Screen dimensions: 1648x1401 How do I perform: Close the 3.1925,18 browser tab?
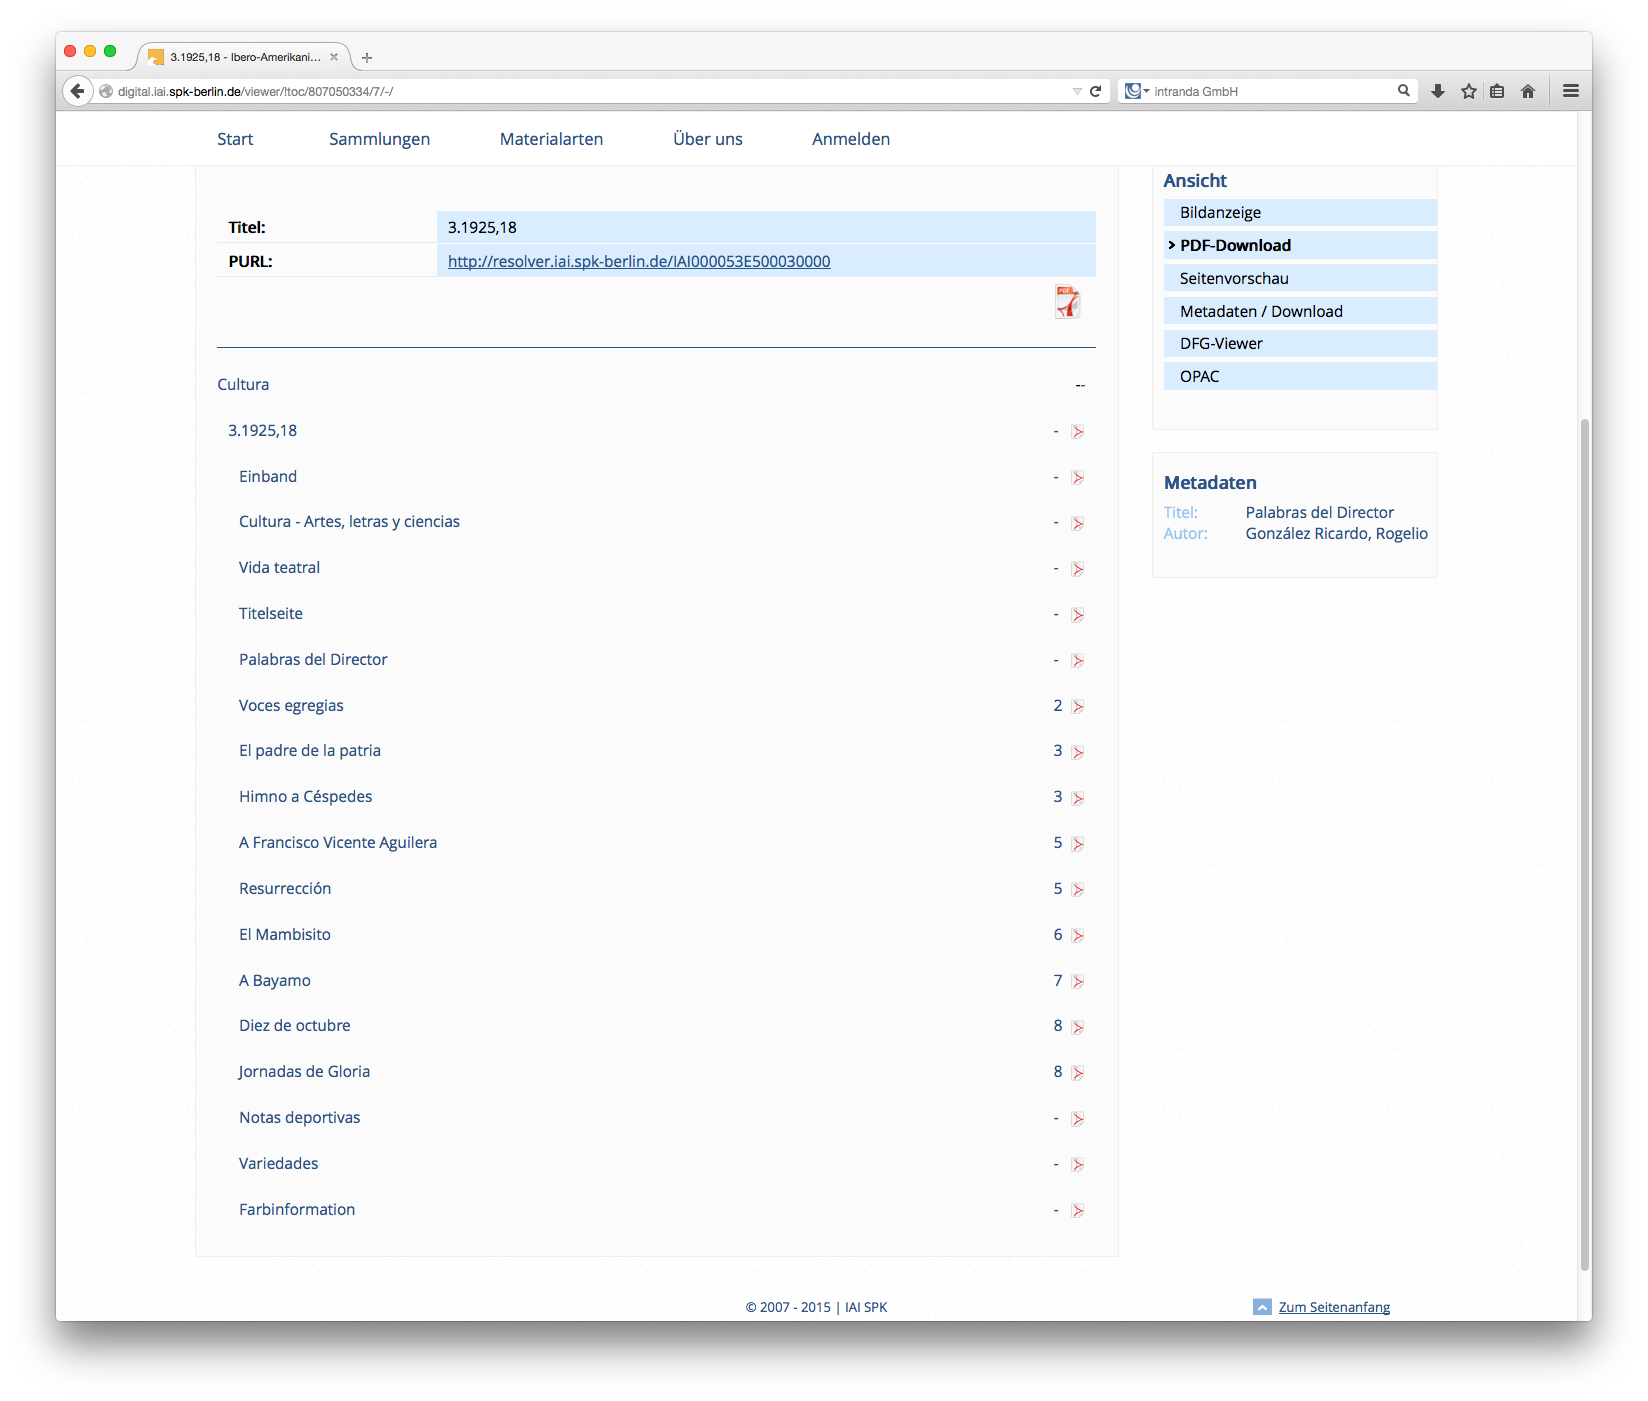[334, 57]
